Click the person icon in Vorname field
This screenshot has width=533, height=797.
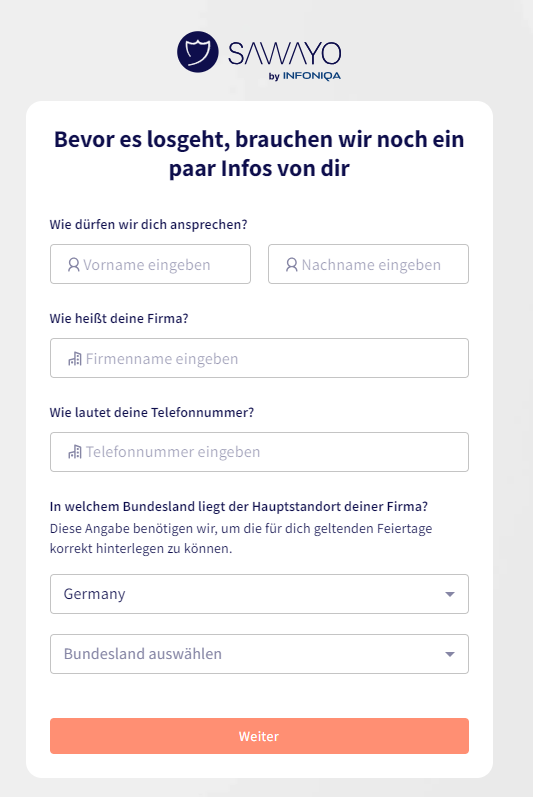point(74,264)
